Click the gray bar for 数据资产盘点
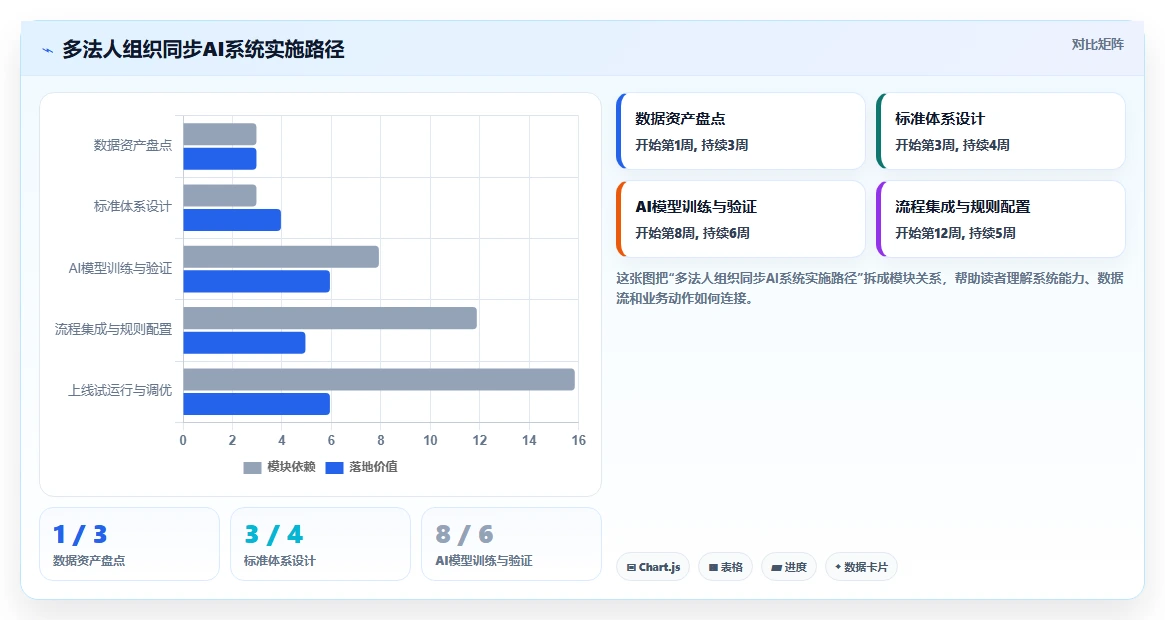Image resolution: width=1165 pixels, height=620 pixels. (220, 135)
